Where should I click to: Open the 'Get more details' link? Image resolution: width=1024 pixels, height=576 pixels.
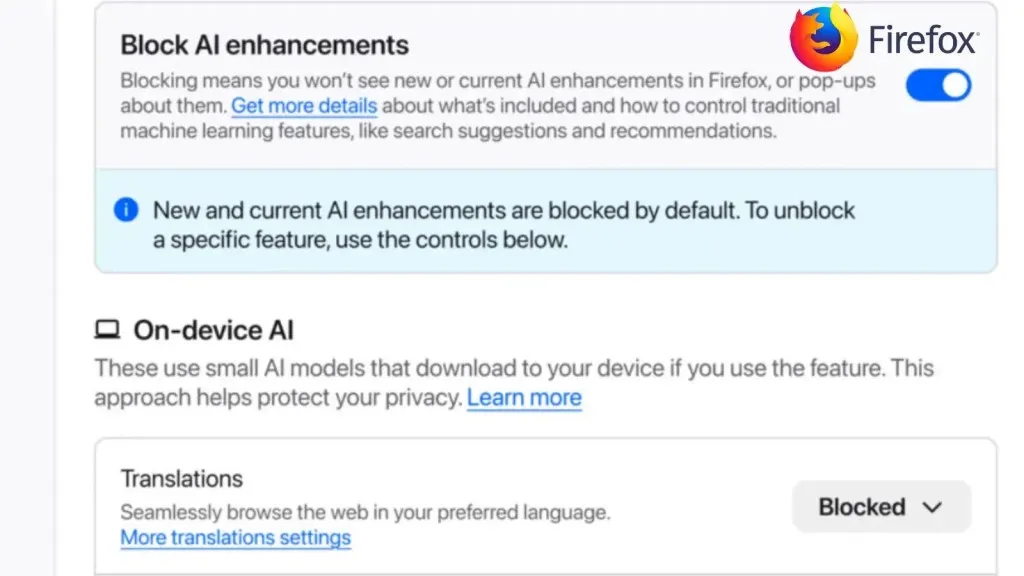[x=304, y=106]
